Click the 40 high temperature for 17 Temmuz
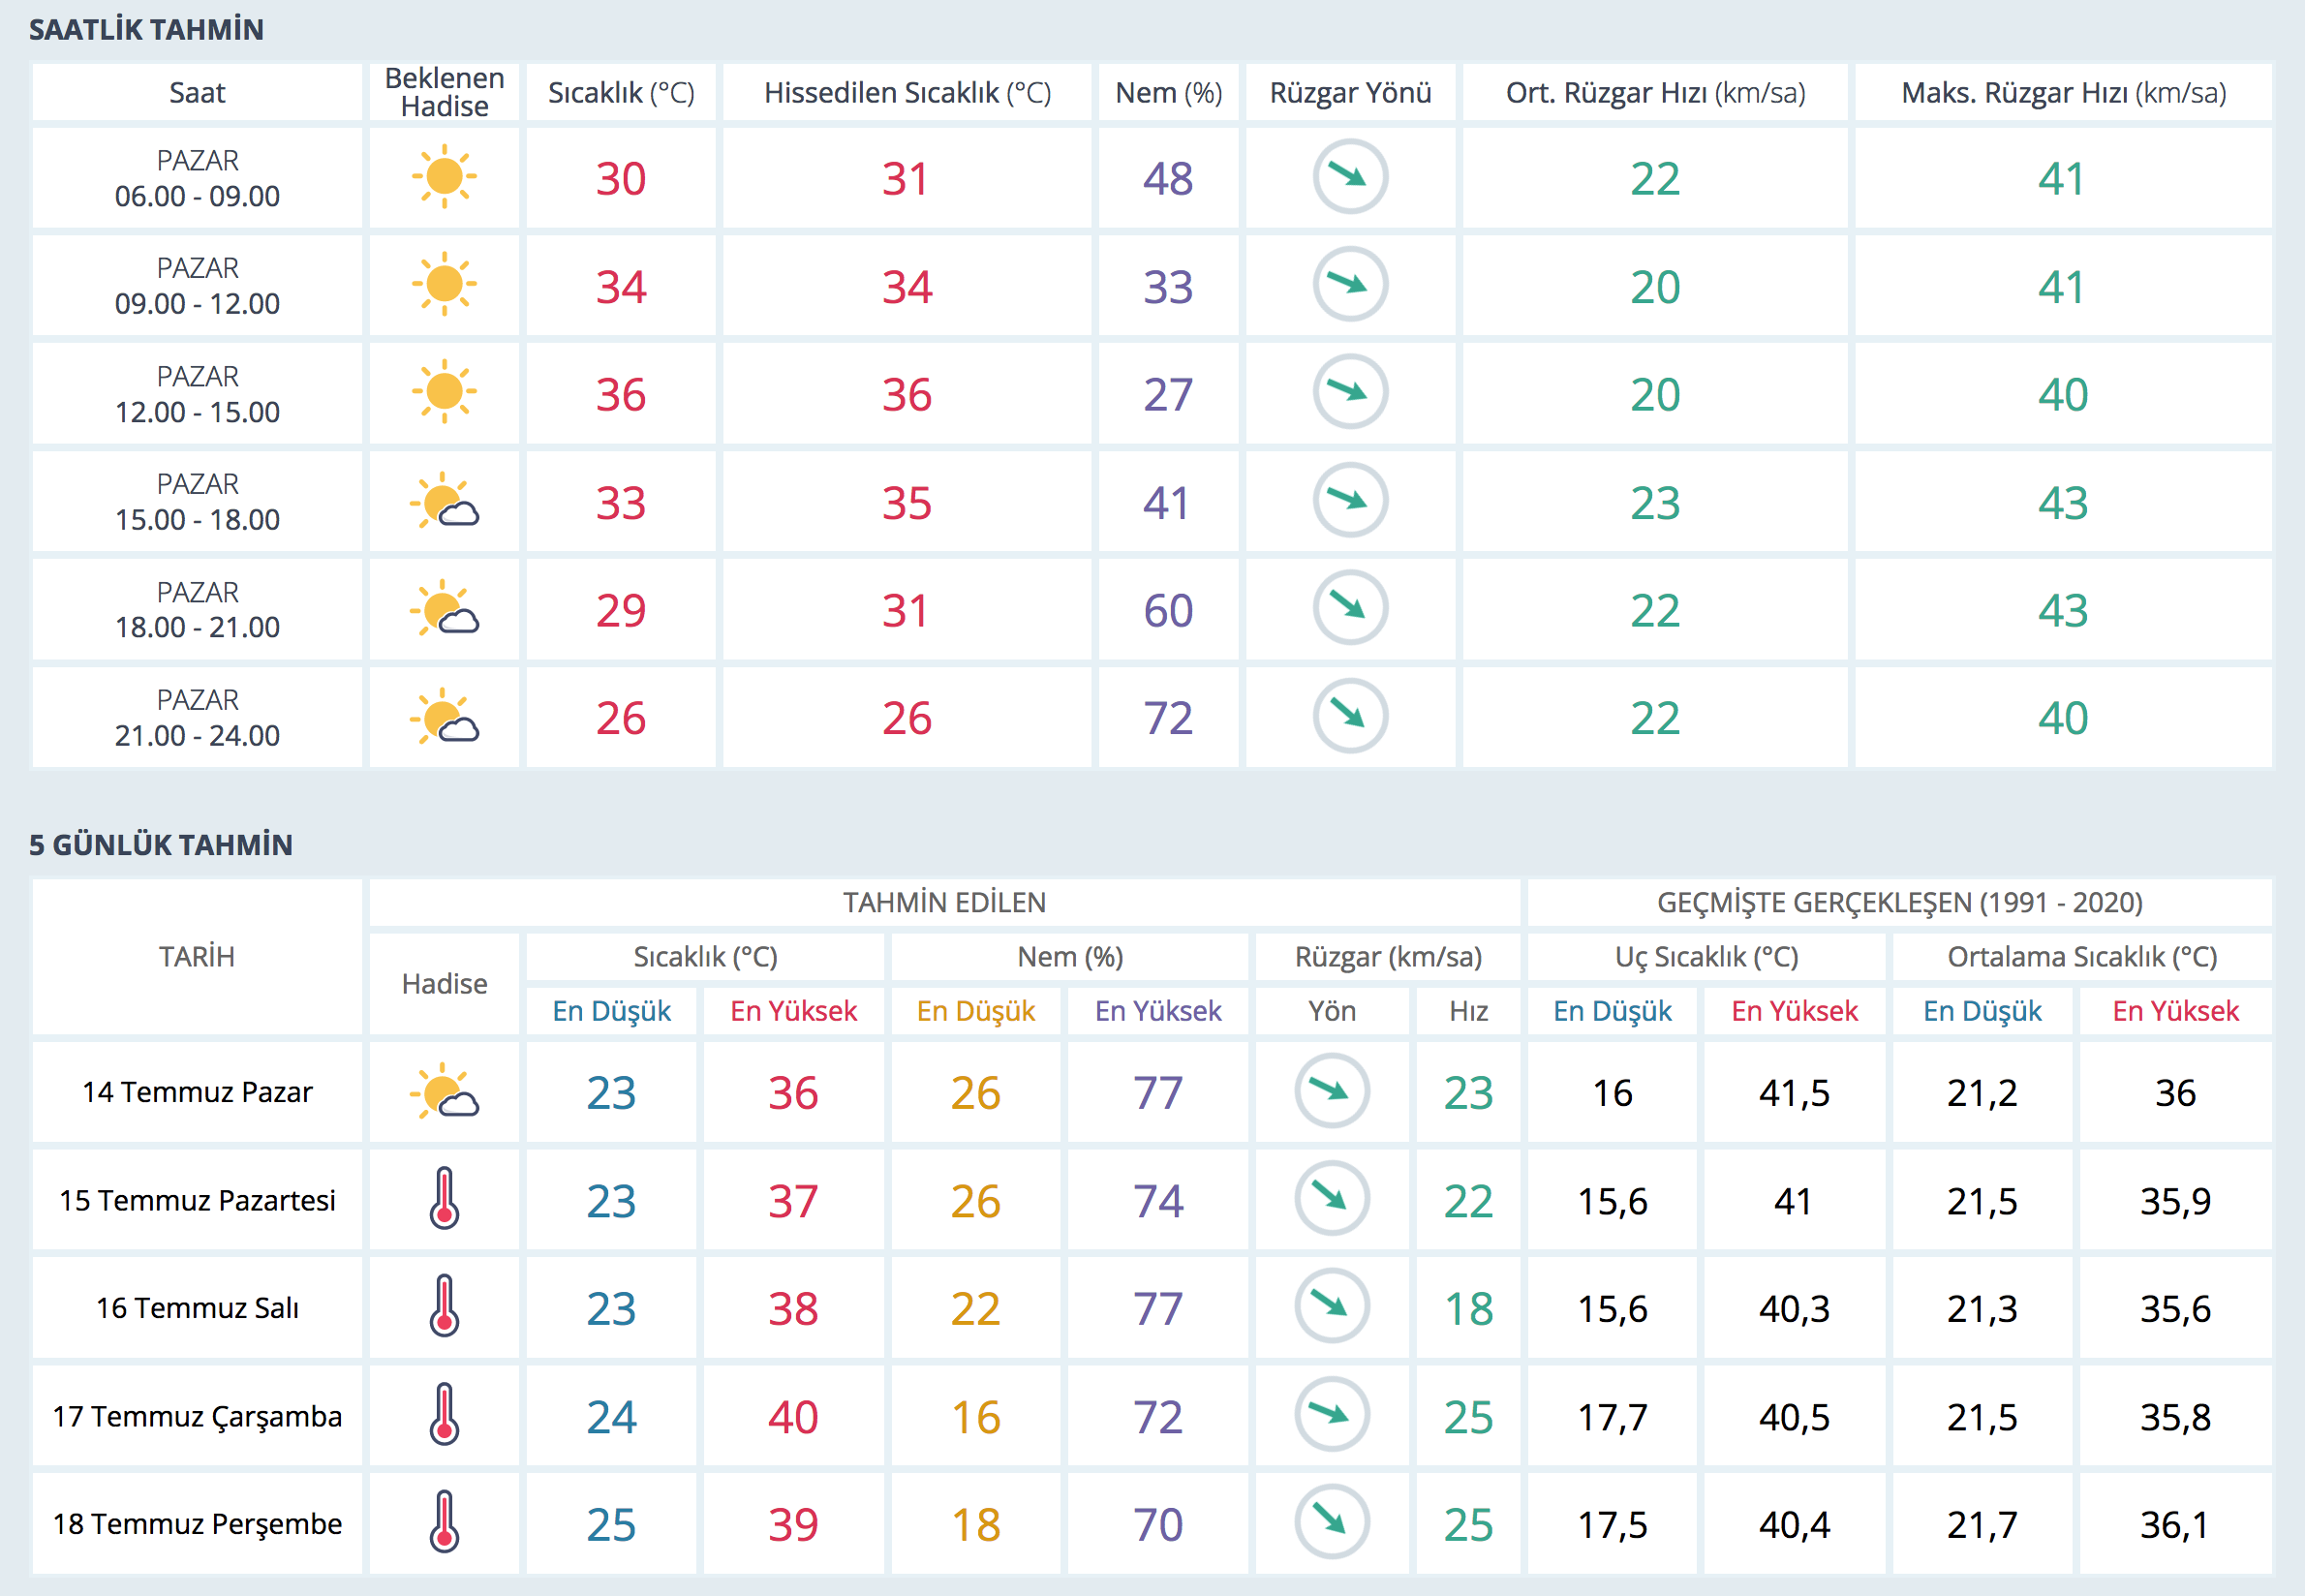Screen dimensions: 2305x1596 pos(793,1416)
